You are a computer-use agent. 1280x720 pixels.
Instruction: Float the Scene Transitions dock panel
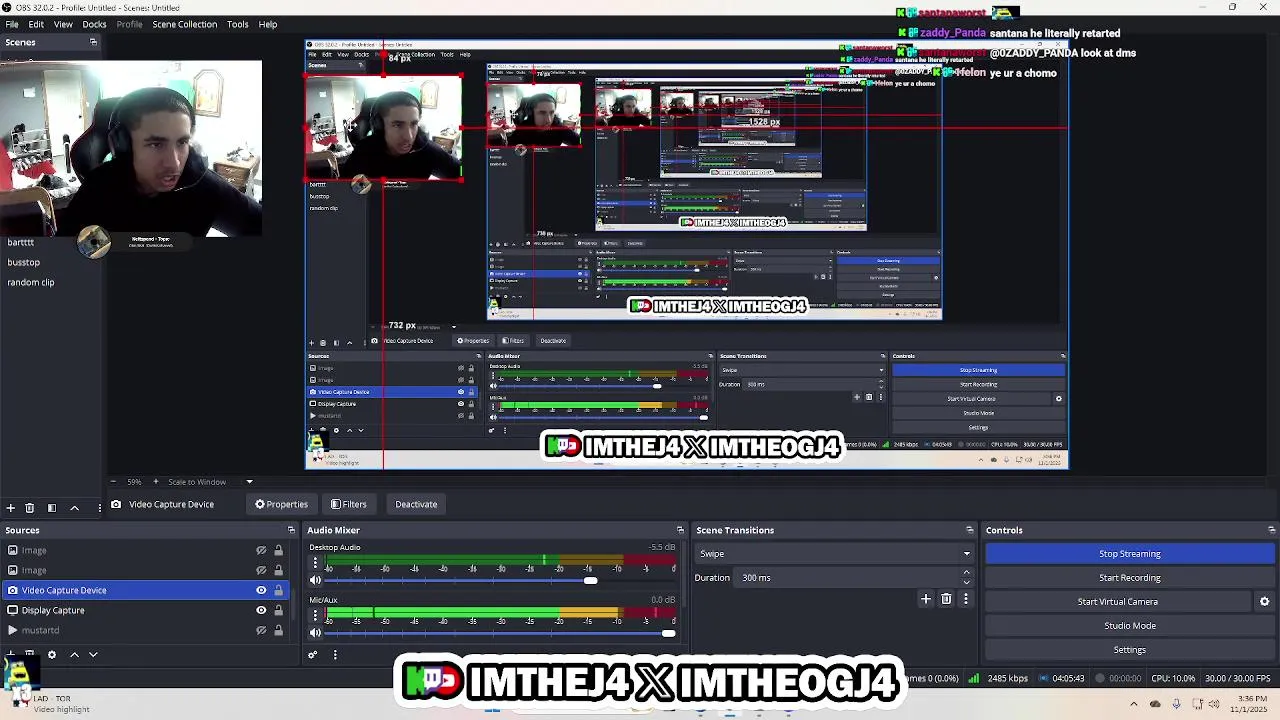tap(969, 530)
